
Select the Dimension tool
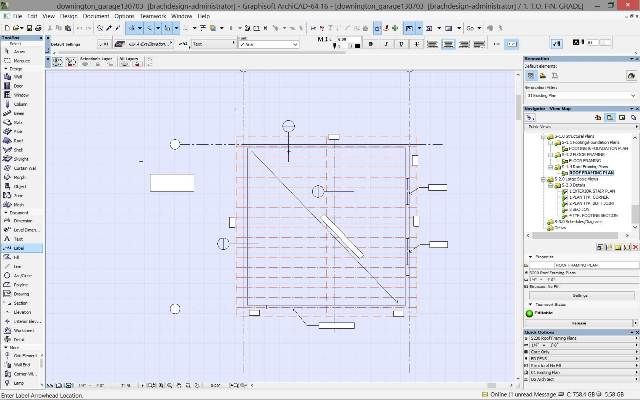tap(22, 220)
